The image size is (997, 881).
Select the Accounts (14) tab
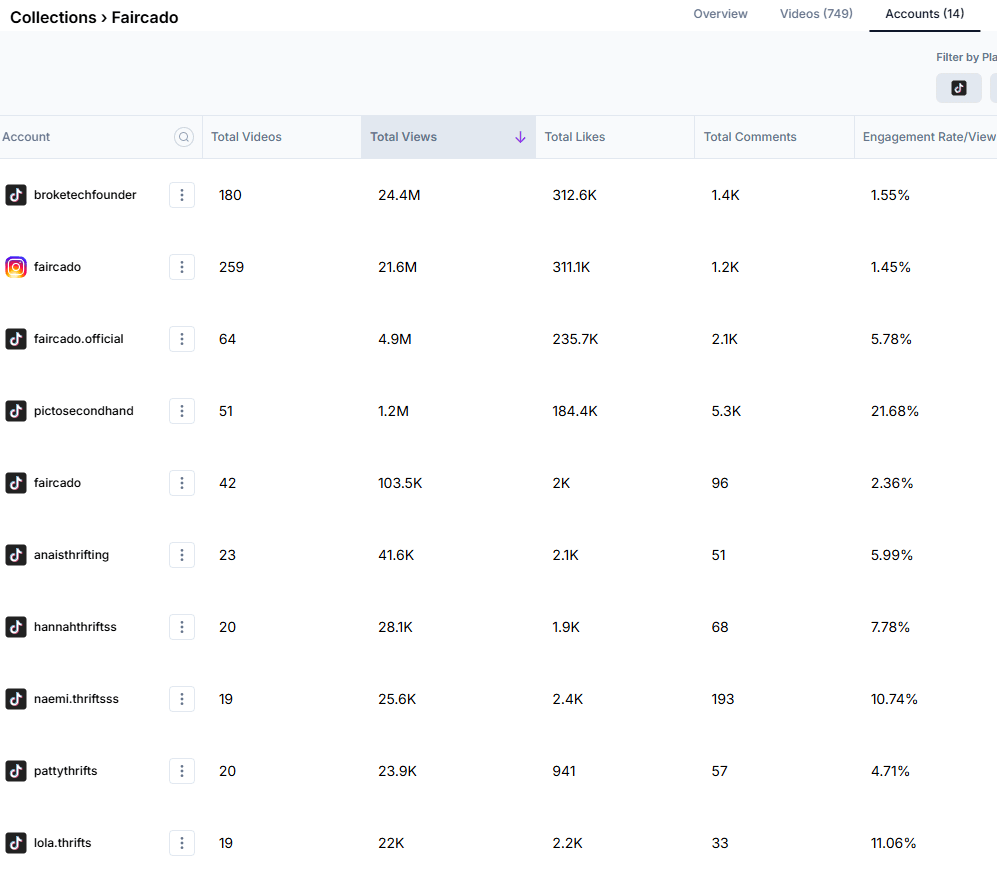click(x=924, y=14)
